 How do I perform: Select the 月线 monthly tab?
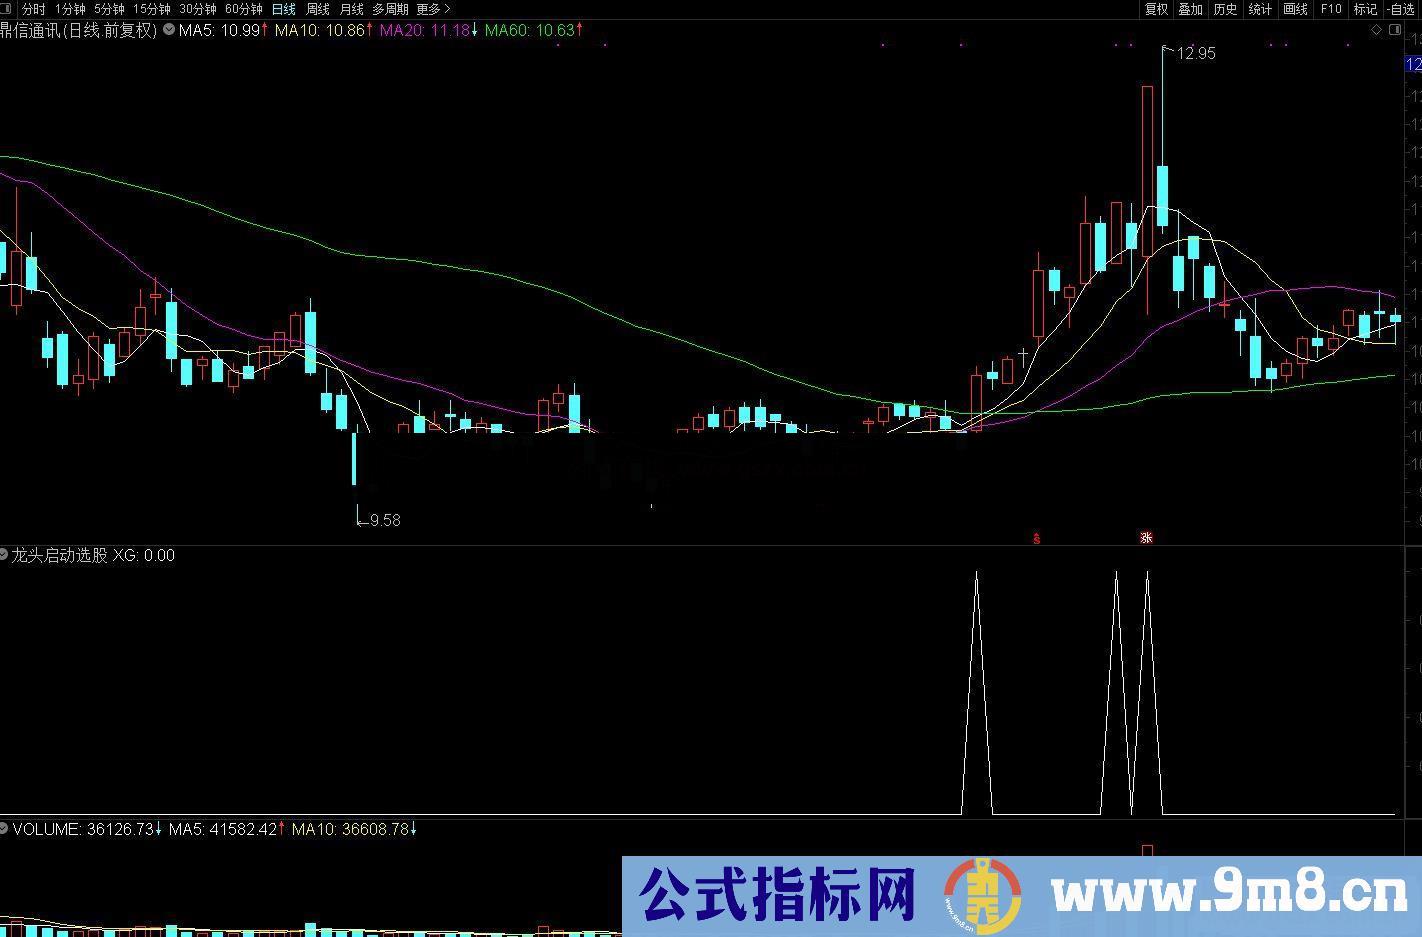pos(352,9)
